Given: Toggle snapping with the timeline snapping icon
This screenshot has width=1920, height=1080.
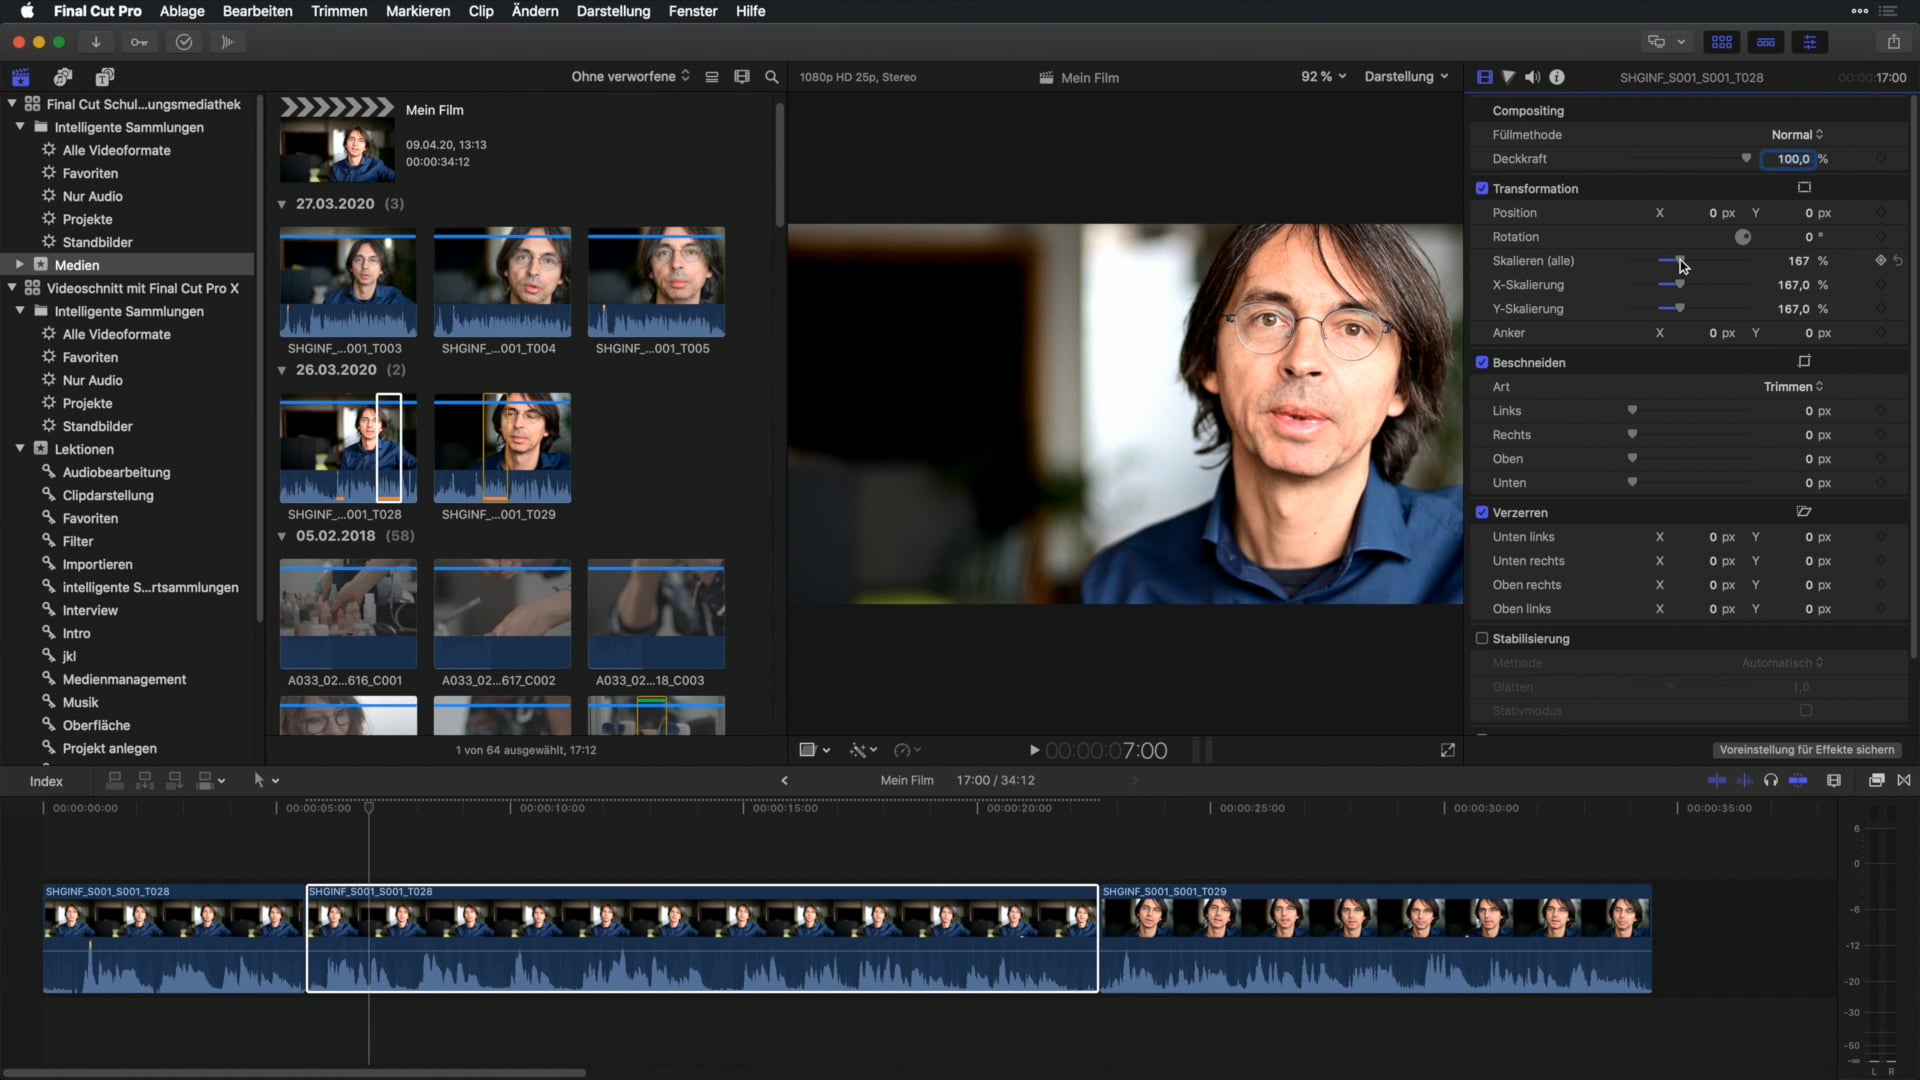Looking at the screenshot, I should (1800, 780).
